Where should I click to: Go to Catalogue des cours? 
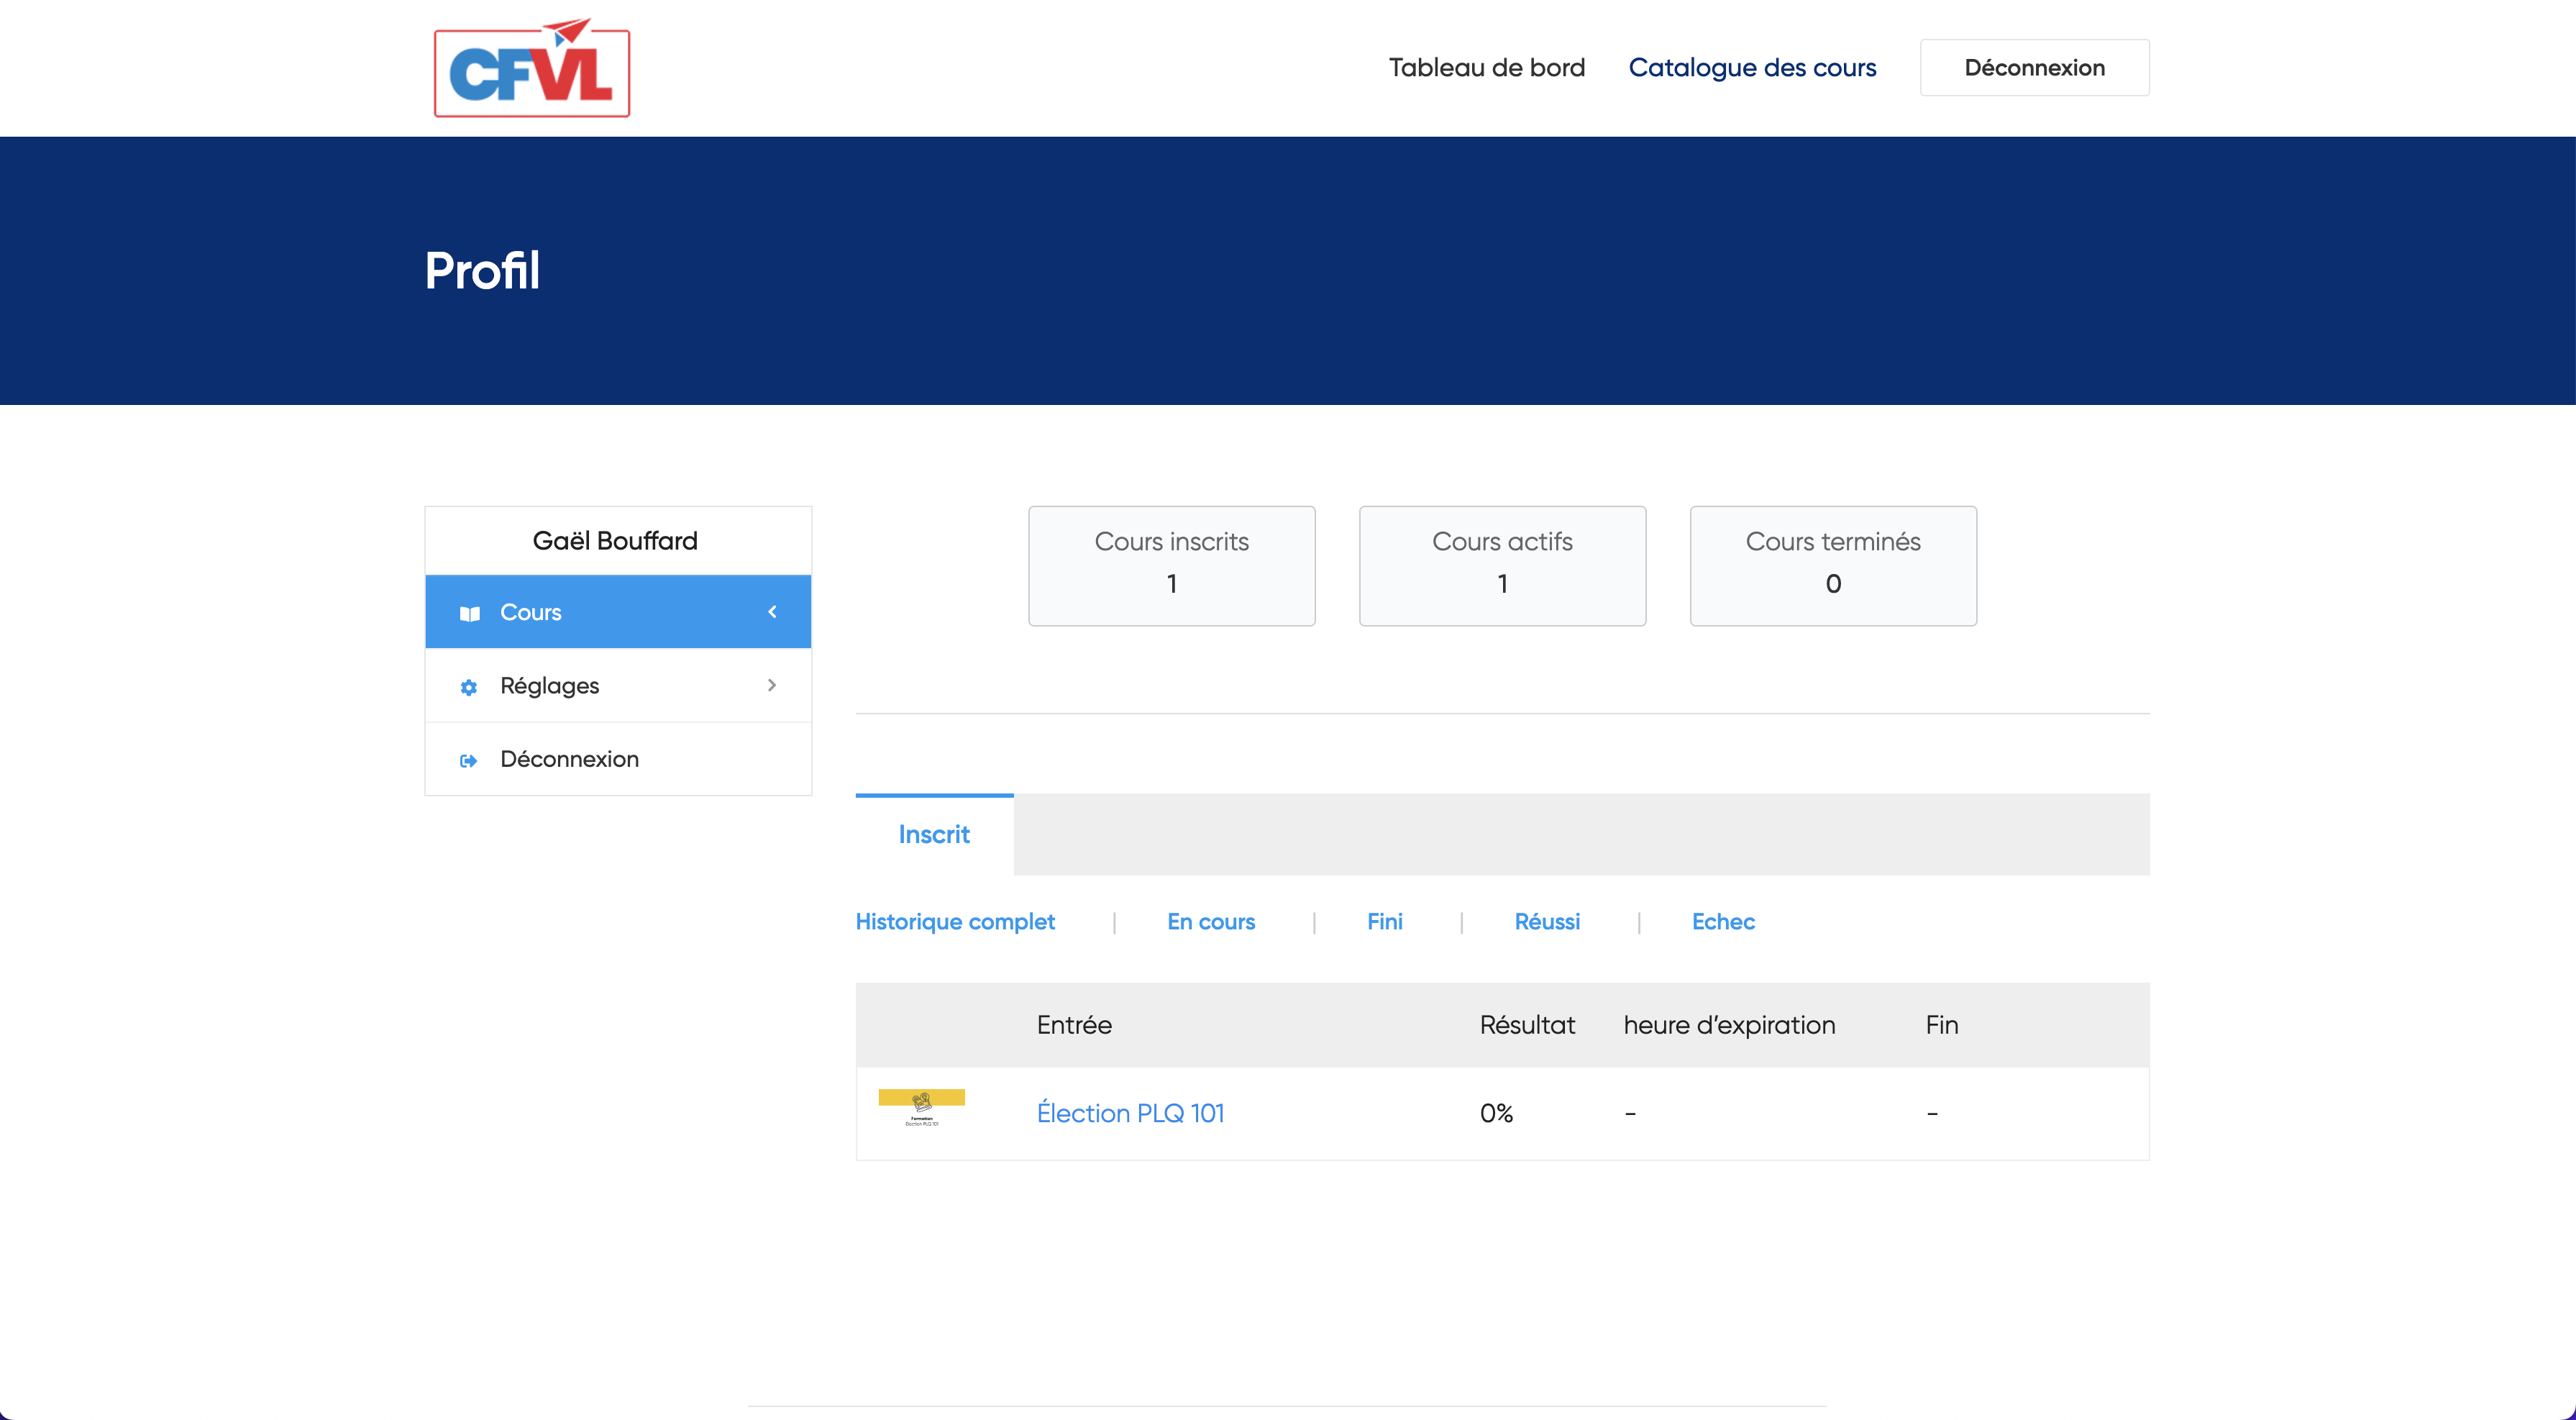coord(1752,68)
